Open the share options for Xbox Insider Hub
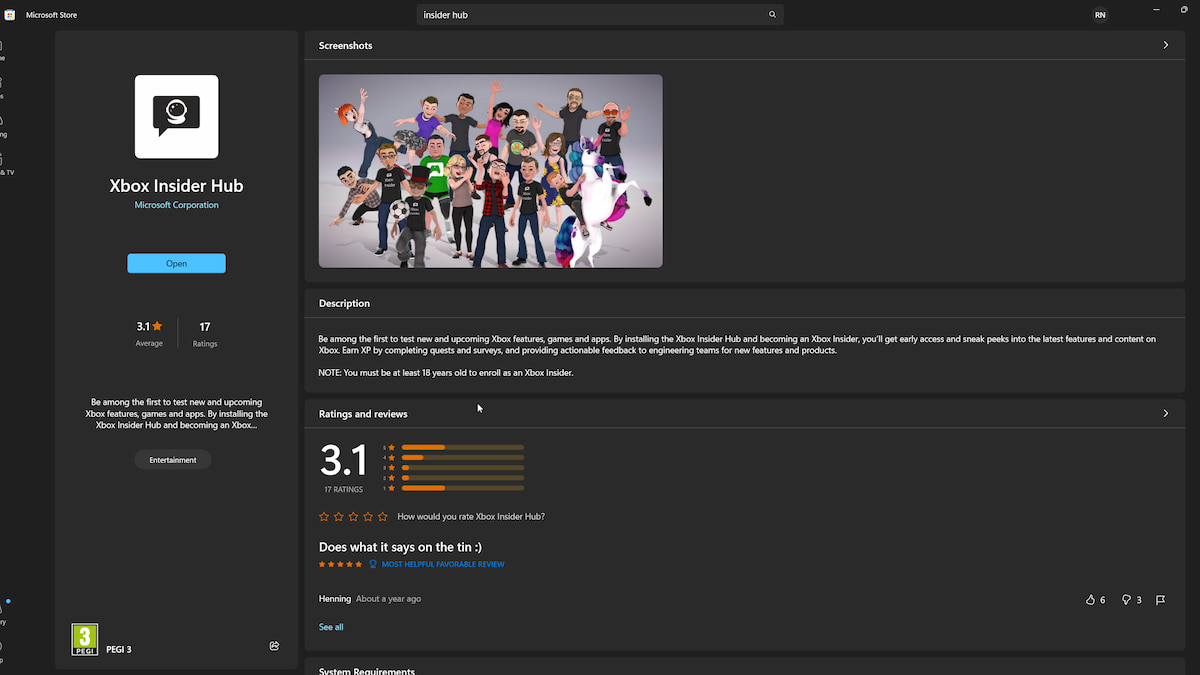 pos(274,646)
